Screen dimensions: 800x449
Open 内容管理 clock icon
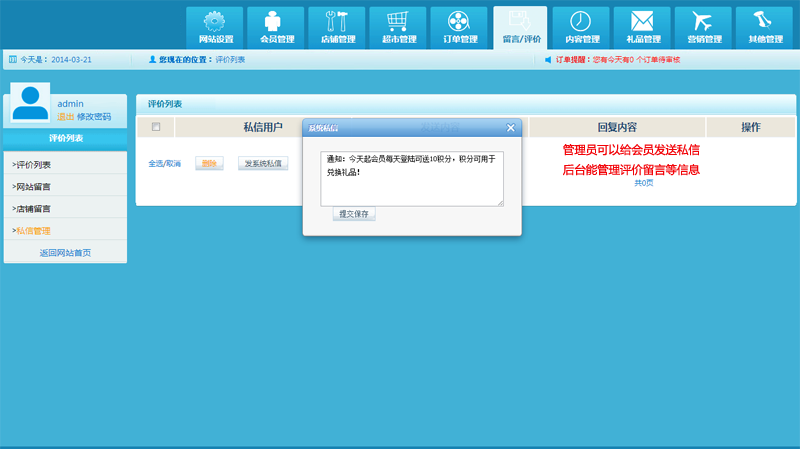581,21
